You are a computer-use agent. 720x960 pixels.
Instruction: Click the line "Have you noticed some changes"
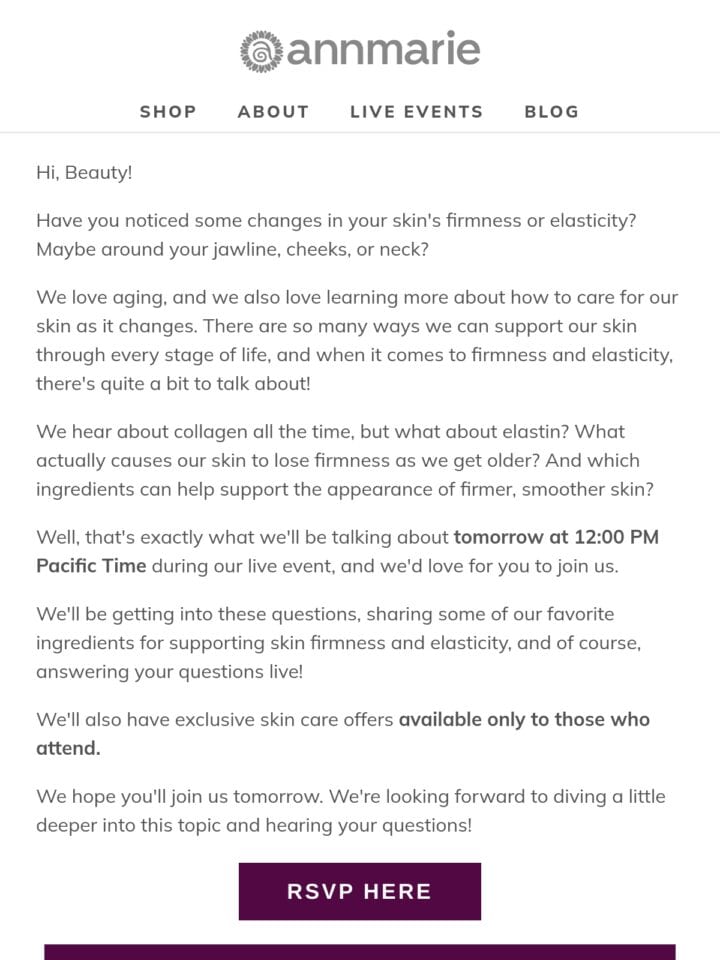336,221
